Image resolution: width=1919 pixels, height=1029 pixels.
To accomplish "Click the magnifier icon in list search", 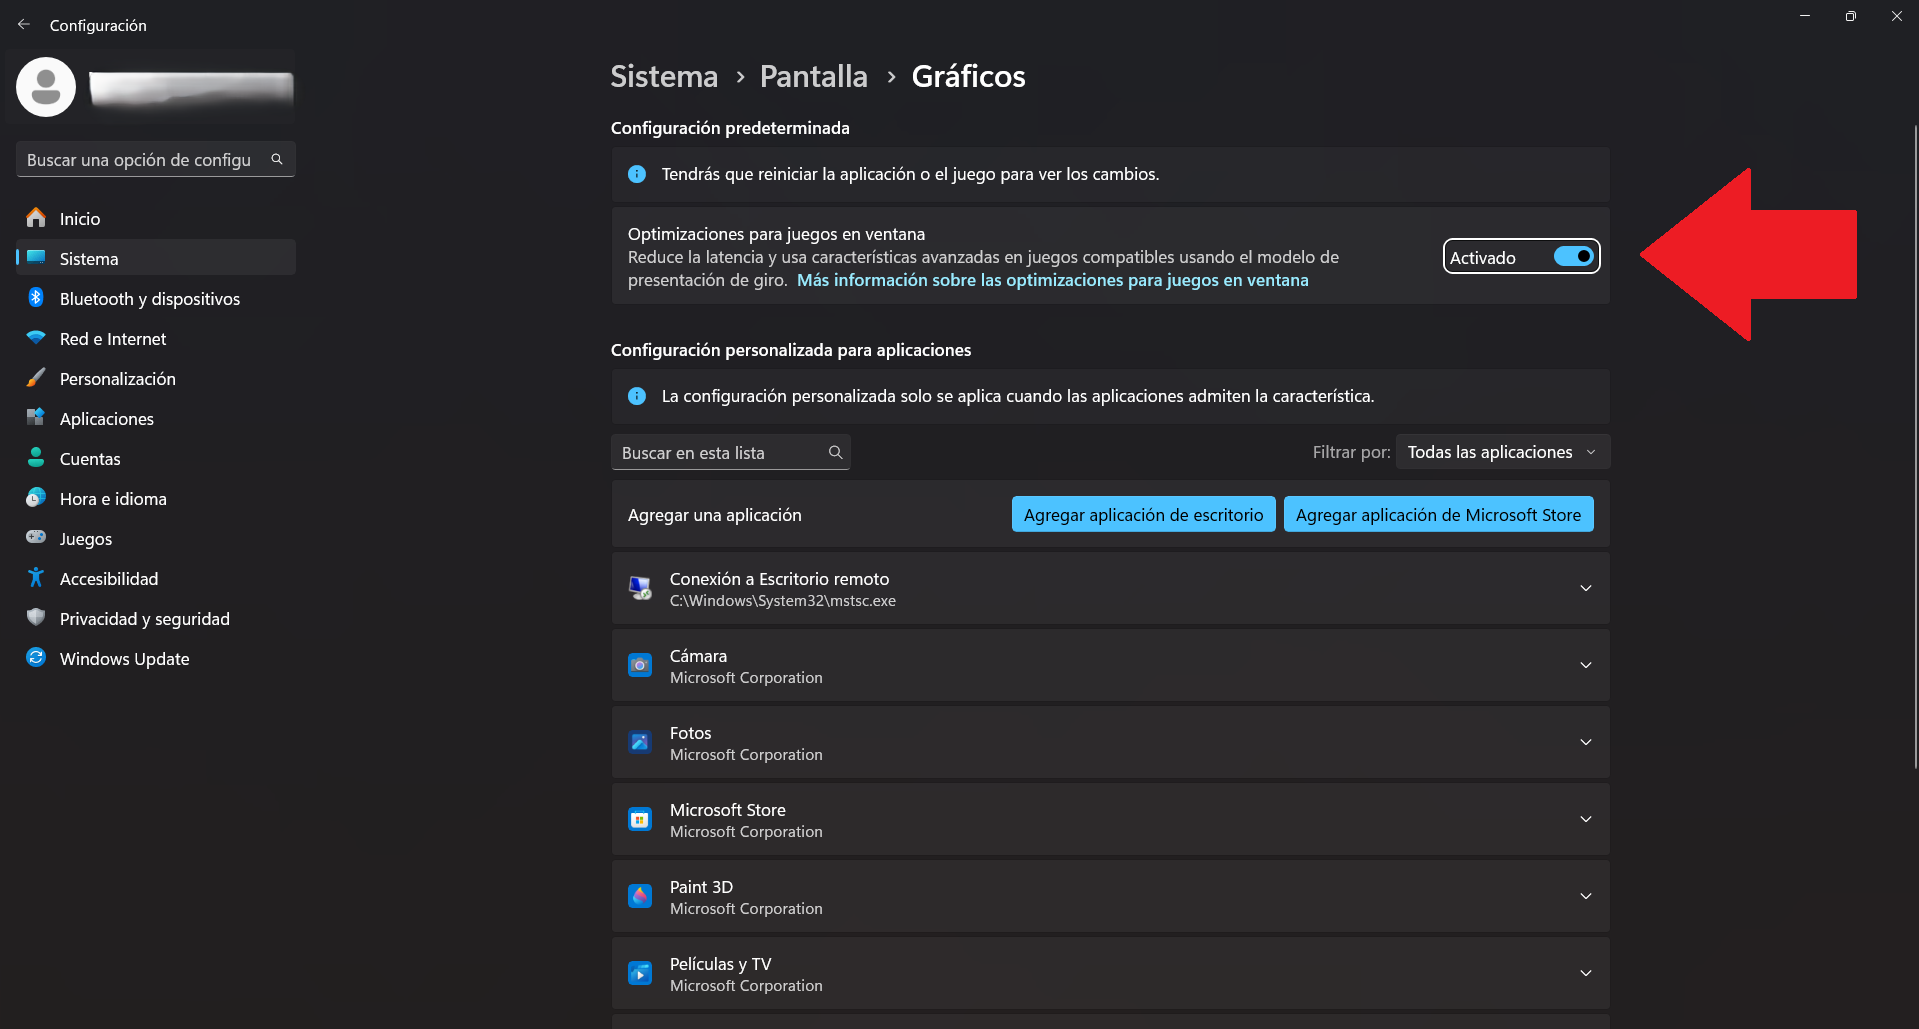I will 835,452.
